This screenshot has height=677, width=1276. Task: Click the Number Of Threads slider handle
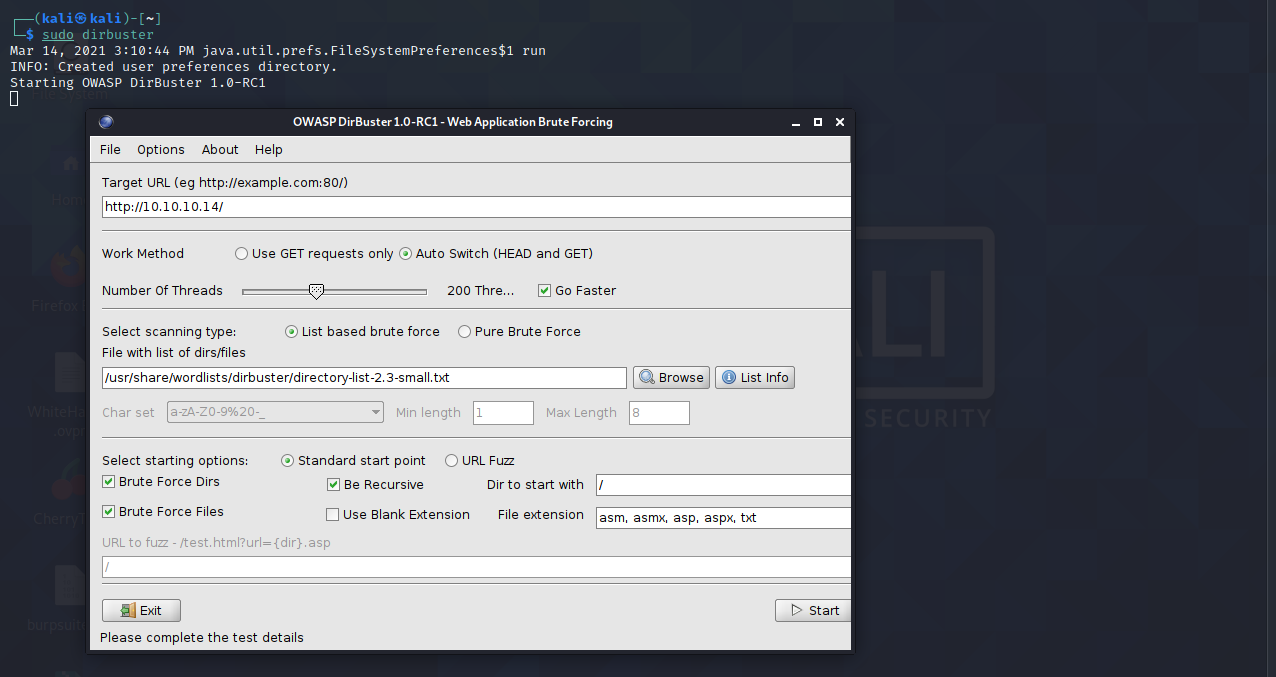(x=316, y=291)
